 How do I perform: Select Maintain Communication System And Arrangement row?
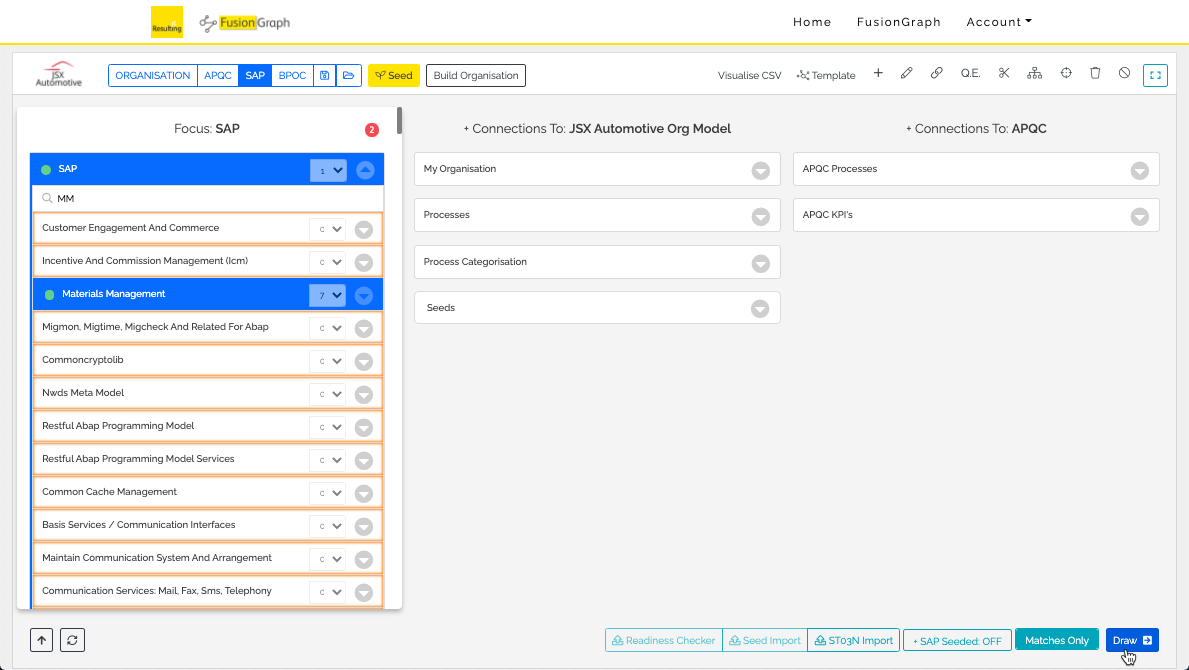click(x=208, y=559)
